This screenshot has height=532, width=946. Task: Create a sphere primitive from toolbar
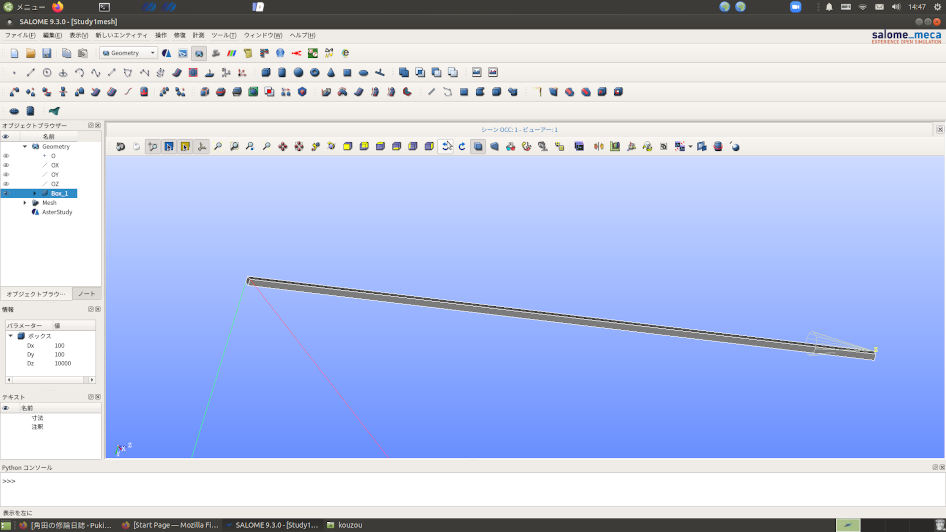tap(298, 72)
